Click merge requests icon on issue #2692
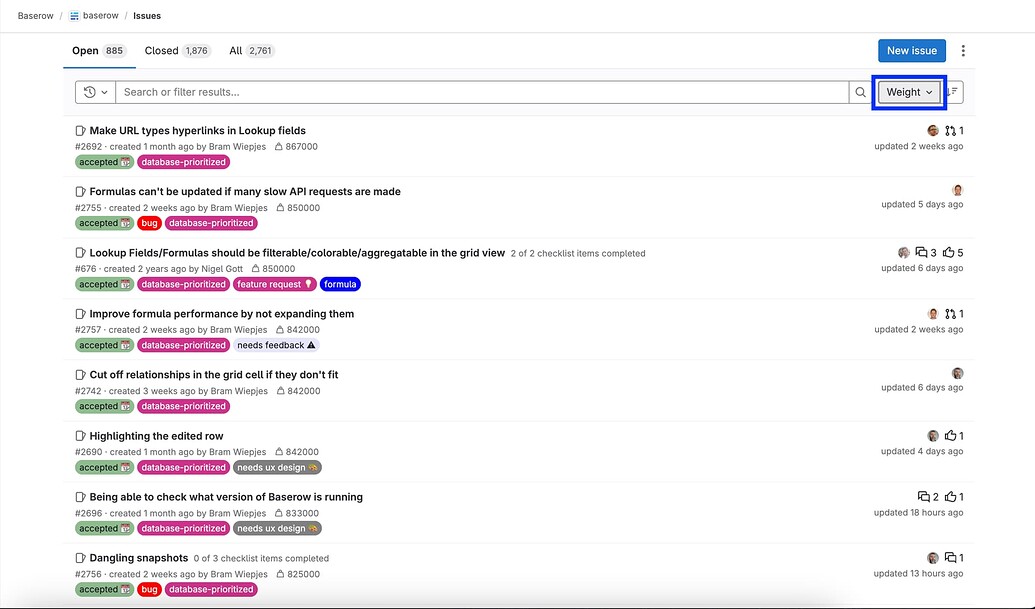 click(950, 131)
